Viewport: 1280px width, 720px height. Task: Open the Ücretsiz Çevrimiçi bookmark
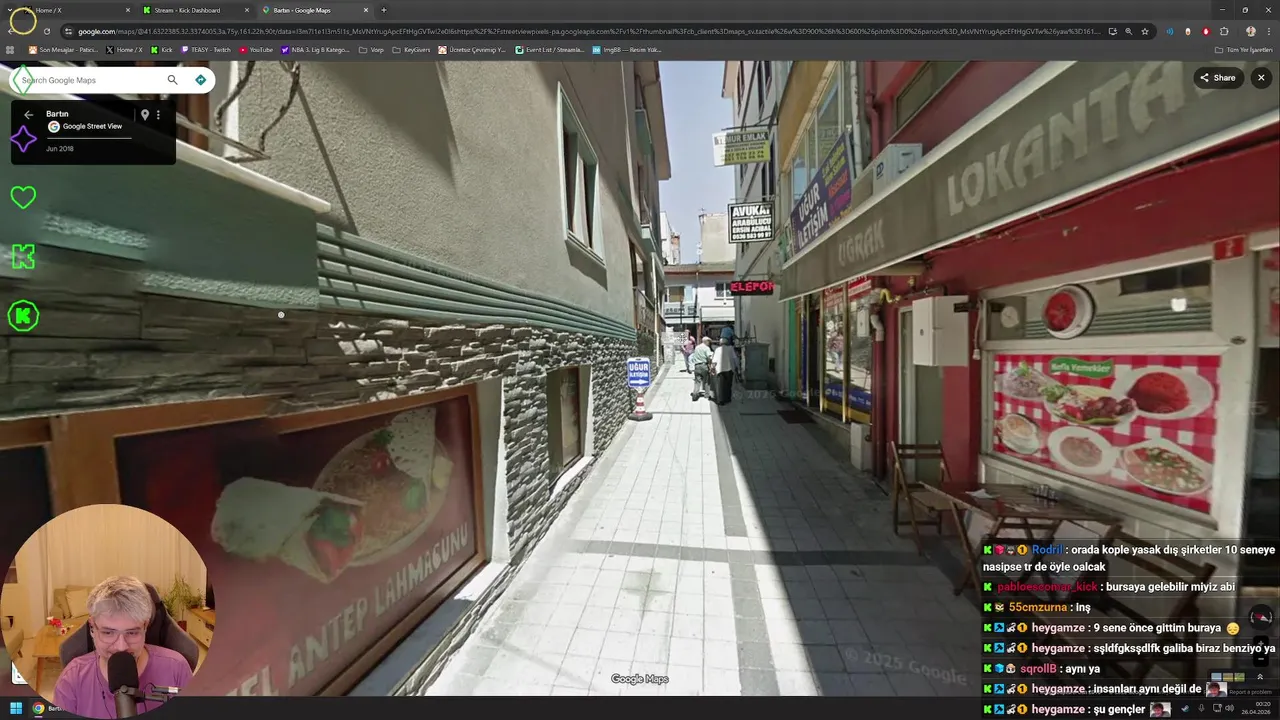(x=472, y=49)
